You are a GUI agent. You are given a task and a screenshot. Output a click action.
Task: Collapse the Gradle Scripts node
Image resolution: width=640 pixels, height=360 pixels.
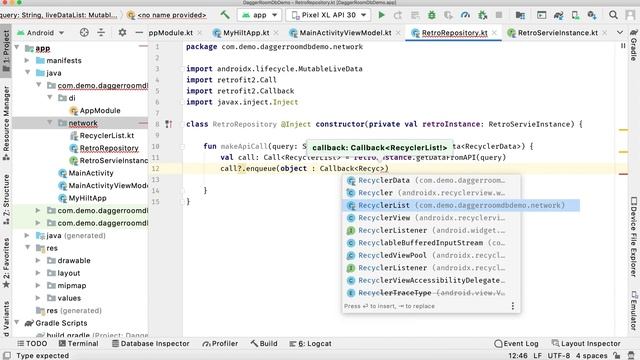click(17, 323)
